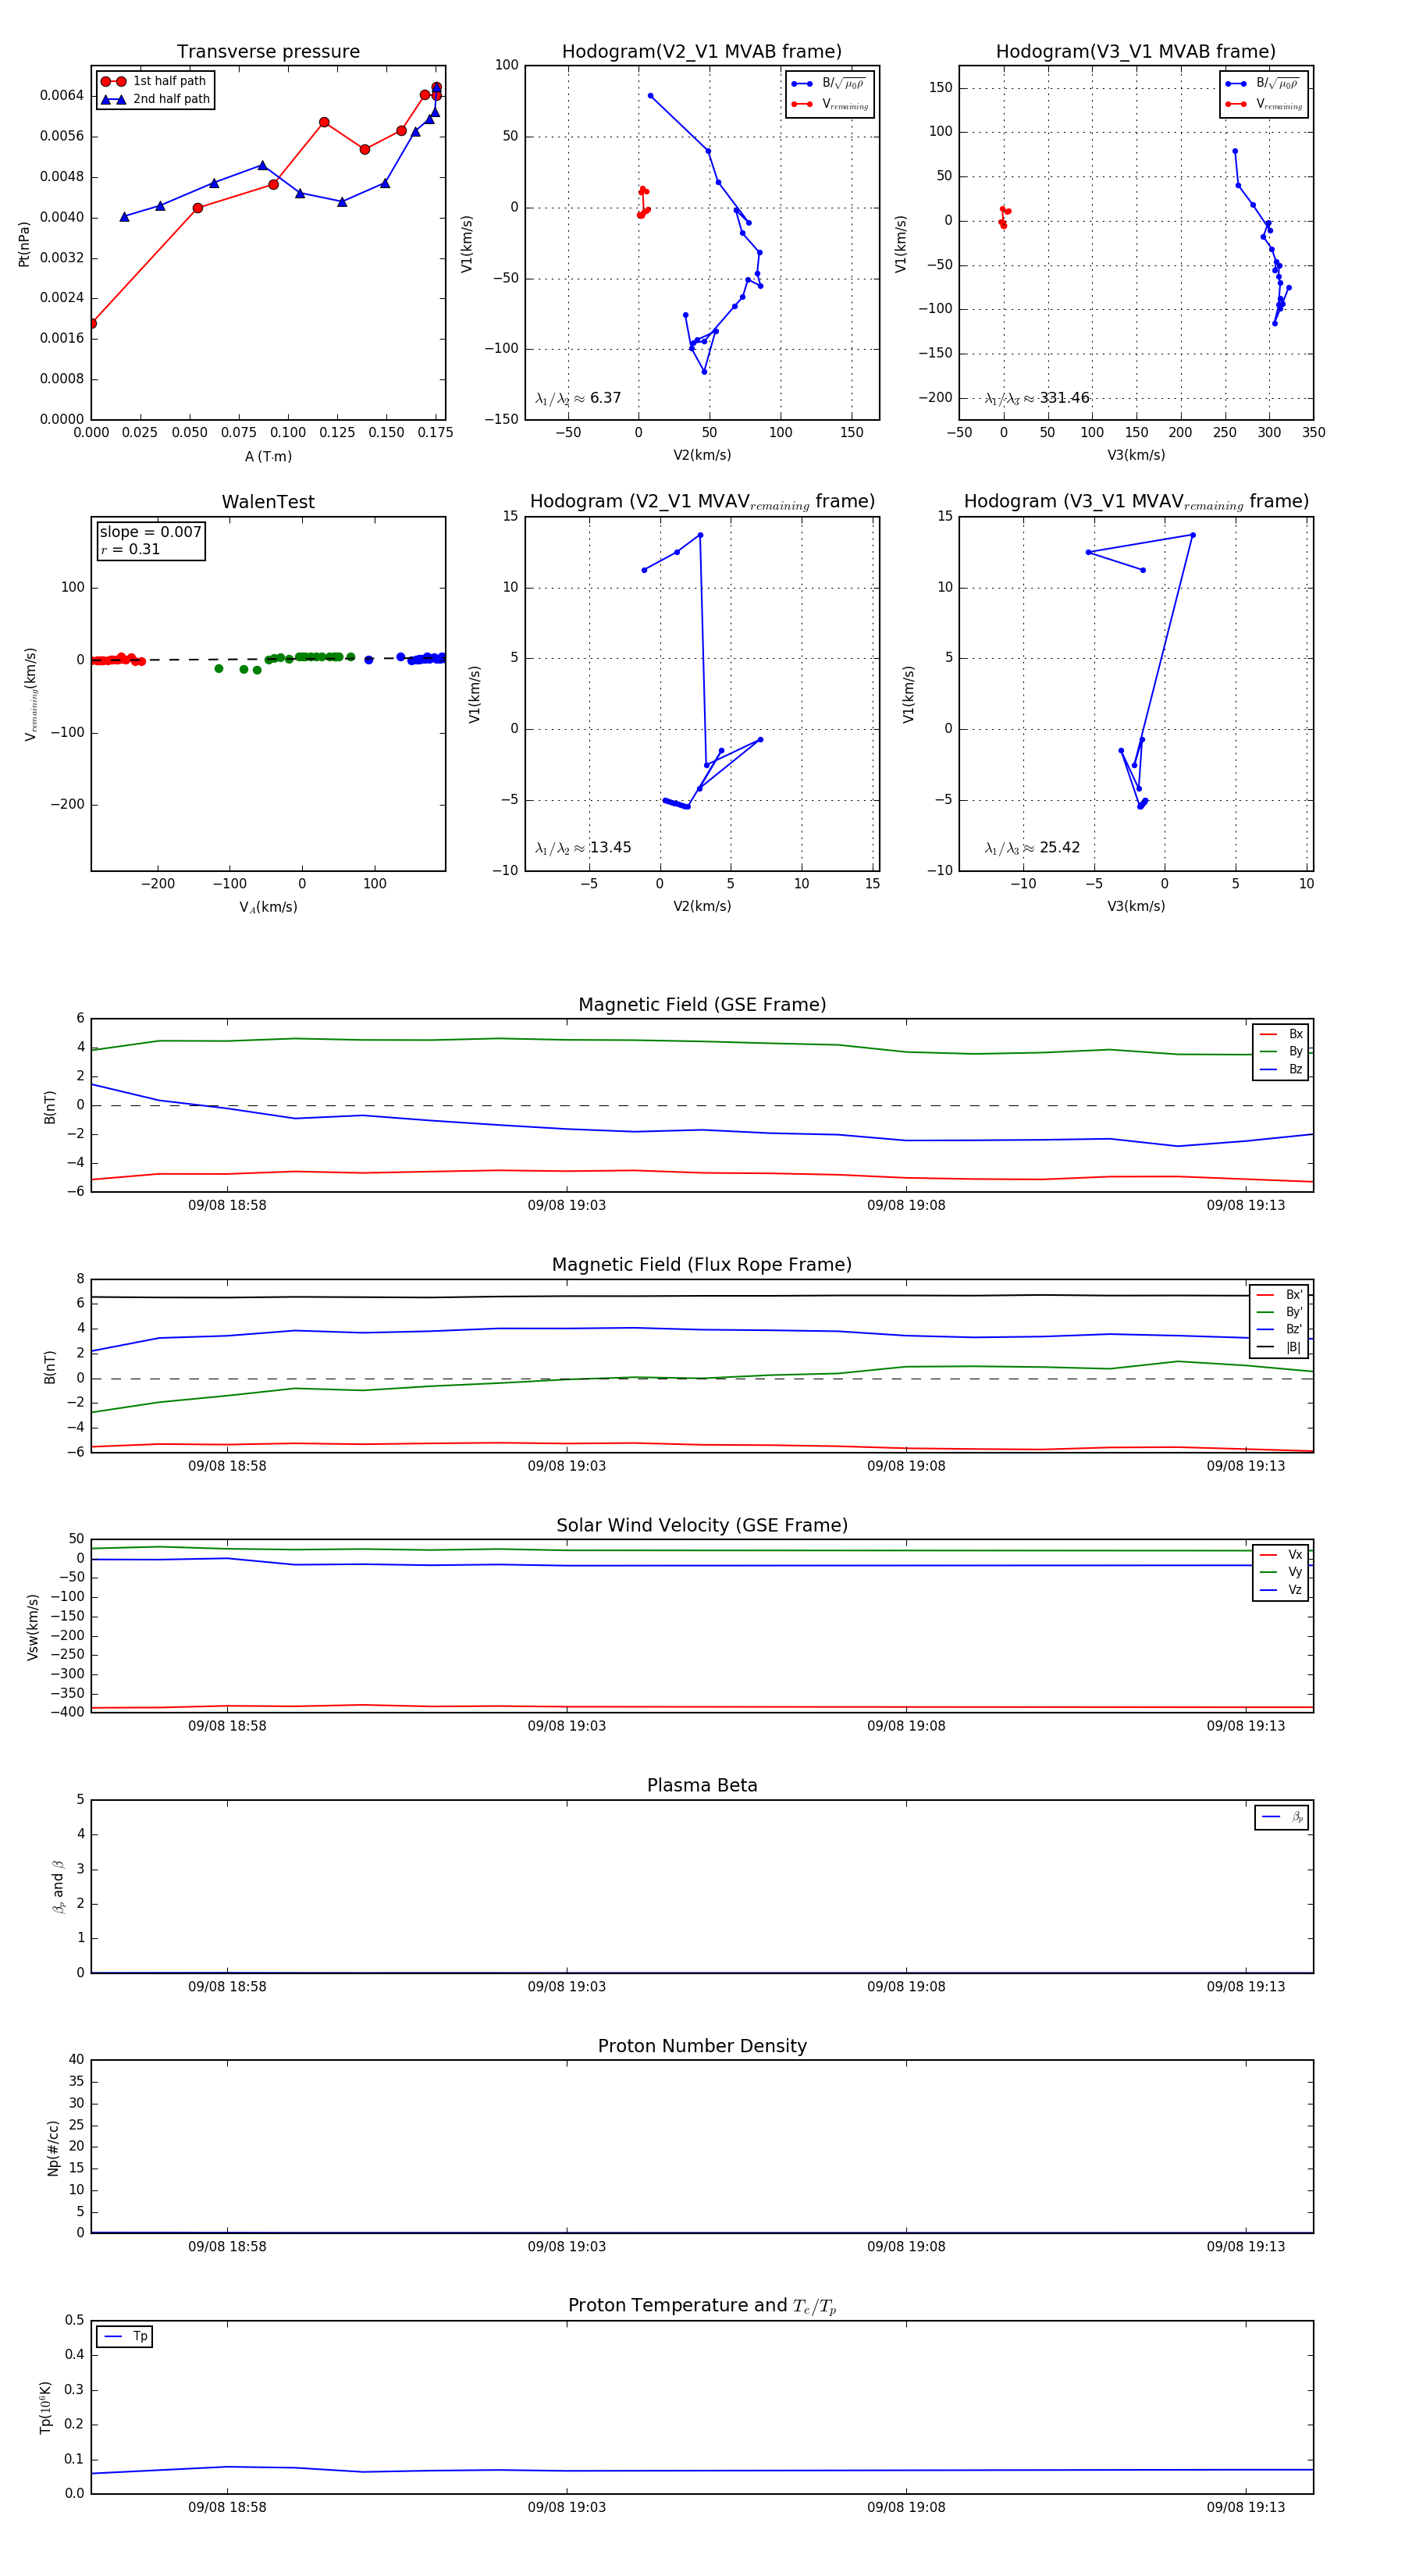Click the eigenvalue ratio annotation reading 331.46
The height and width of the screenshot is (2576, 1405).
click(1037, 398)
